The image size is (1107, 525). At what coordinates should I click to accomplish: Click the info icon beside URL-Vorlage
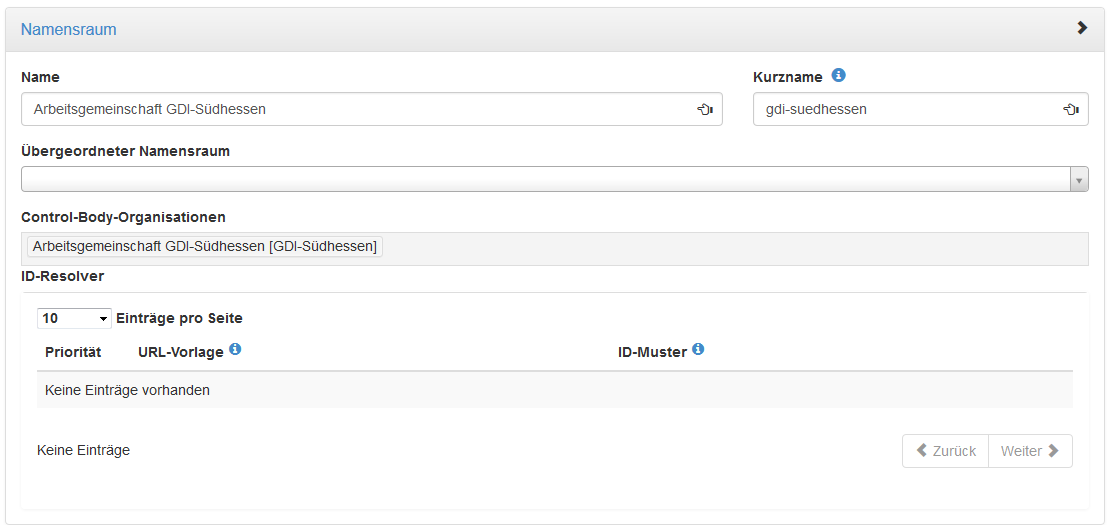pos(236,349)
